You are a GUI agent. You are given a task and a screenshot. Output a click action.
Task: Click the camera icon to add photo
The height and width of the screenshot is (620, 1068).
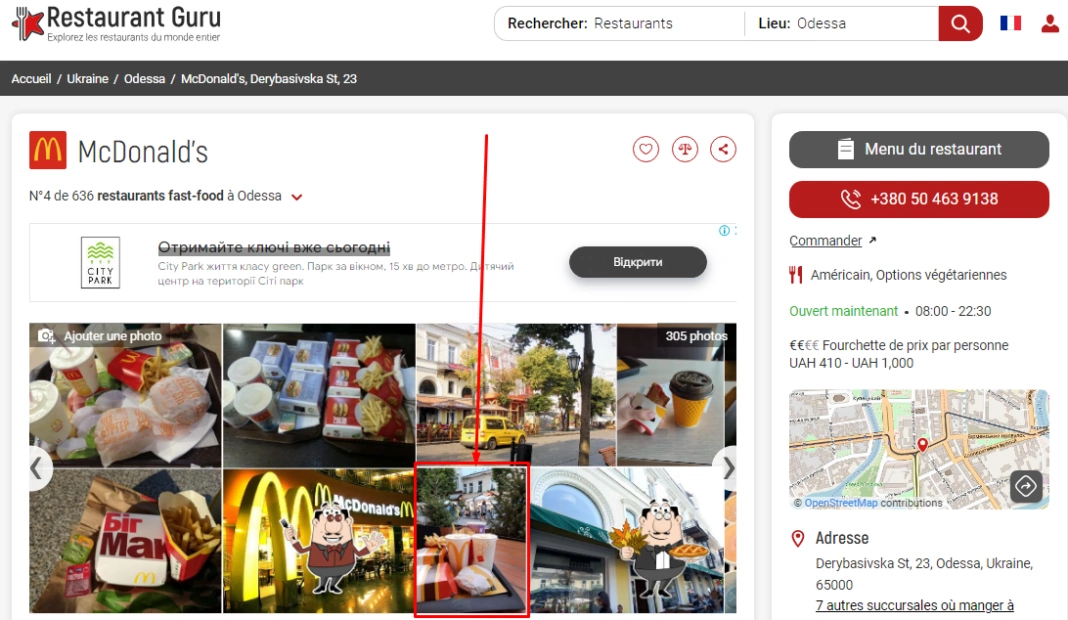click(46, 336)
